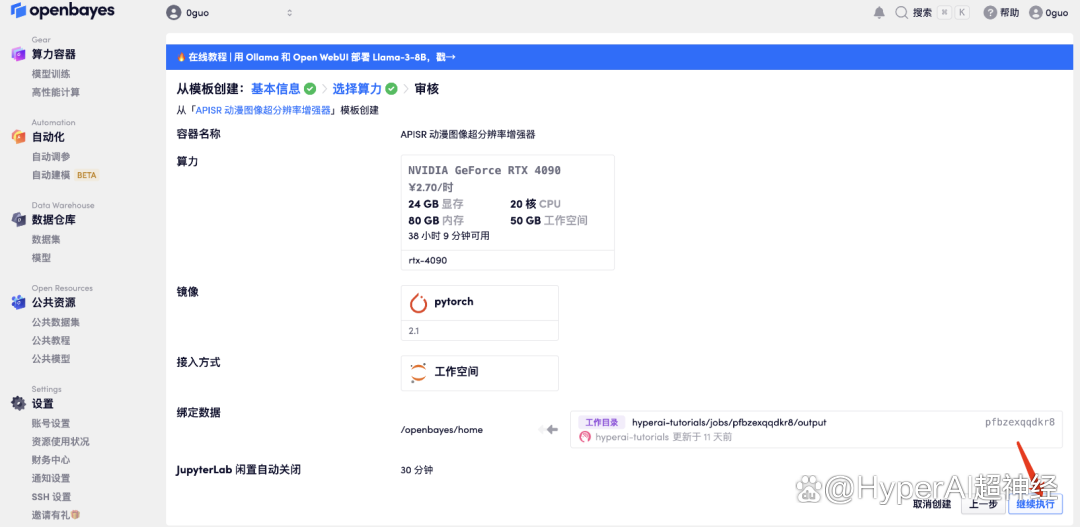Click the NVIDIA GeForce RTX 4090 card

pyautogui.click(x=508, y=212)
